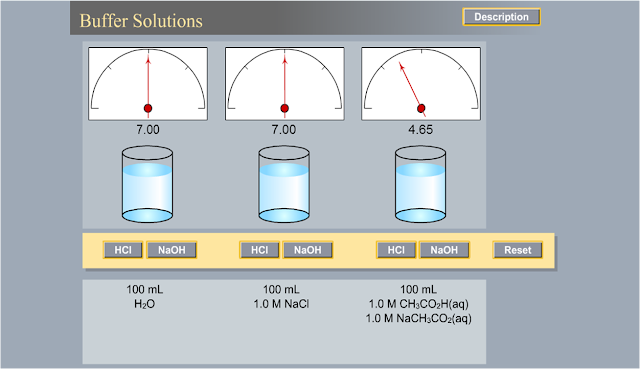Add NaOH to the NaCl solution
Image resolution: width=640 pixels, height=369 pixels.
[x=308, y=250]
